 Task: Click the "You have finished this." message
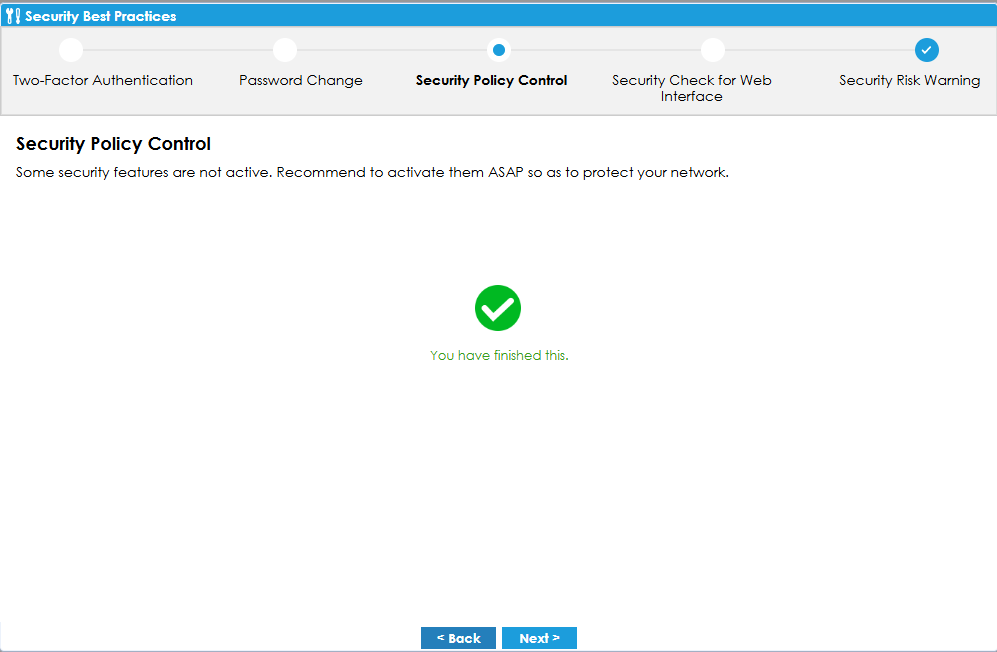(x=499, y=355)
